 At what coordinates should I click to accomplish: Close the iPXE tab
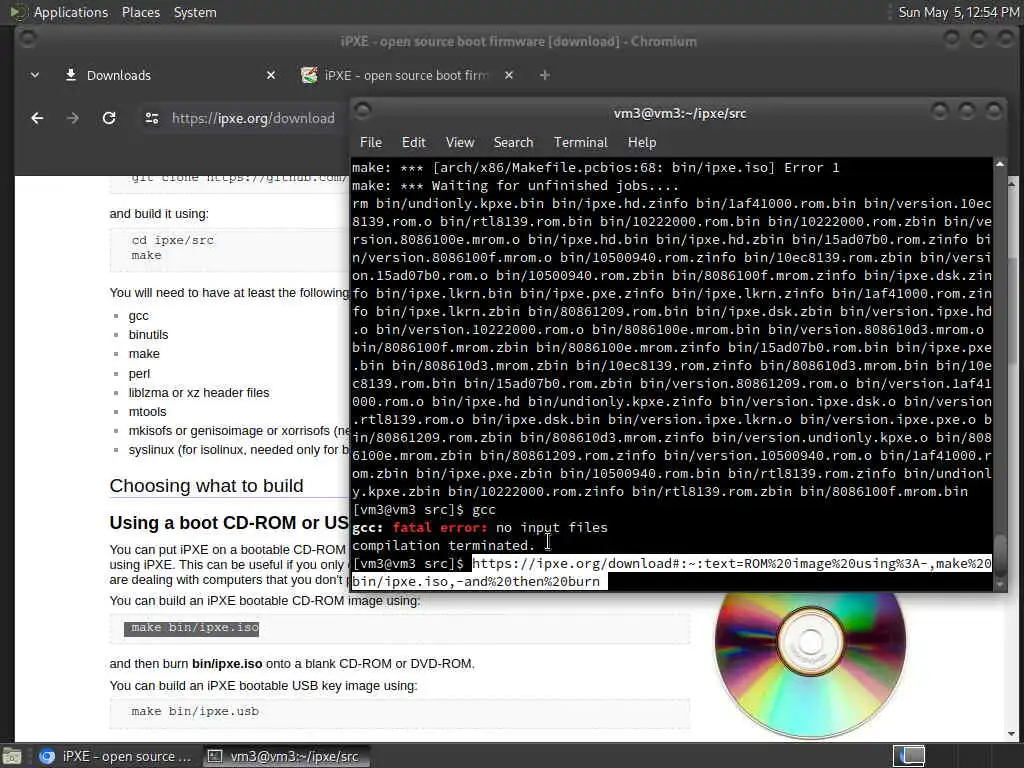(509, 75)
